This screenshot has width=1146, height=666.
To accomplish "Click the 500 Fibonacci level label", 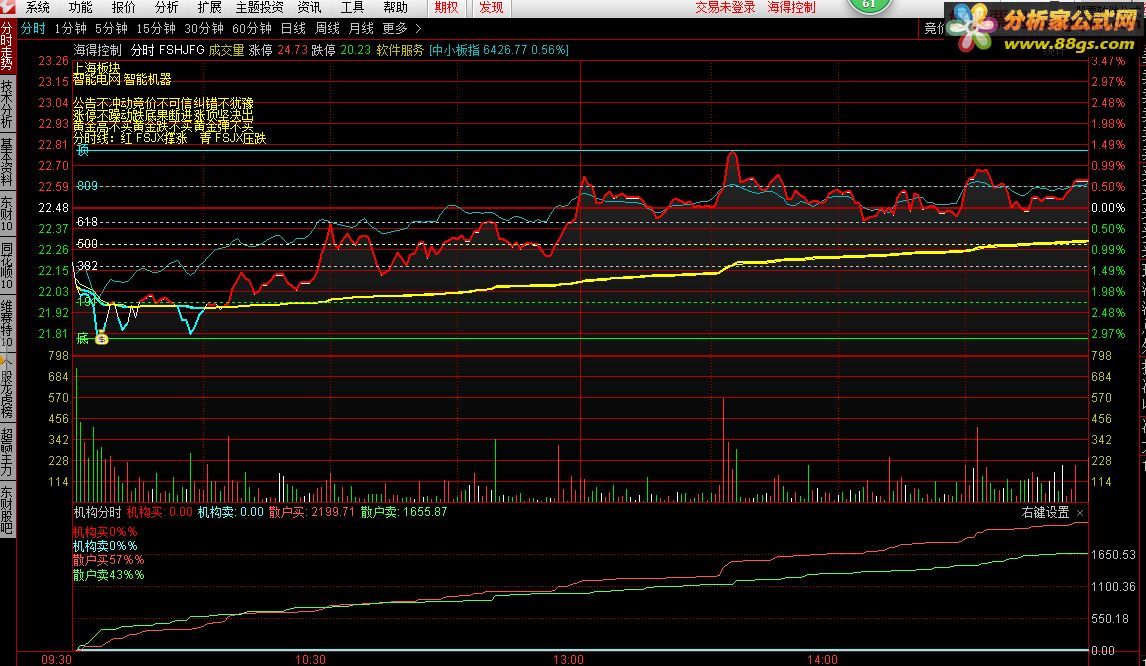I will pos(87,243).
